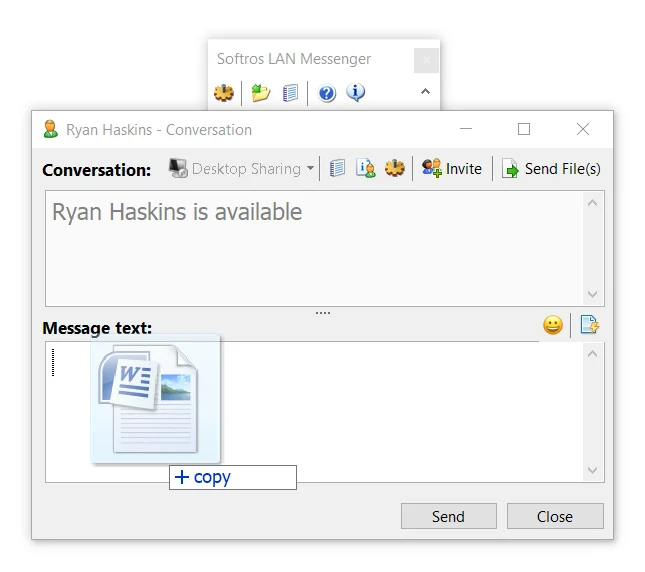Screen dimensions: 645x572
Task: View user info icon in conversation toolbar
Action: (366, 168)
